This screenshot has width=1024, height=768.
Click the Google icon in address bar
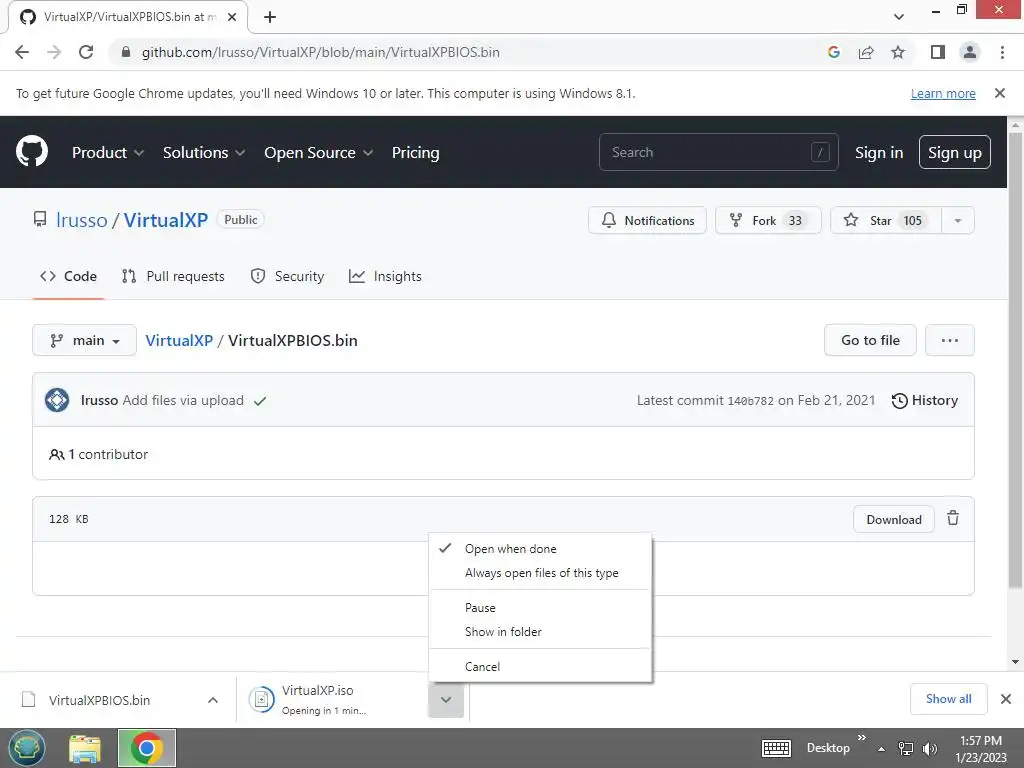[x=833, y=52]
